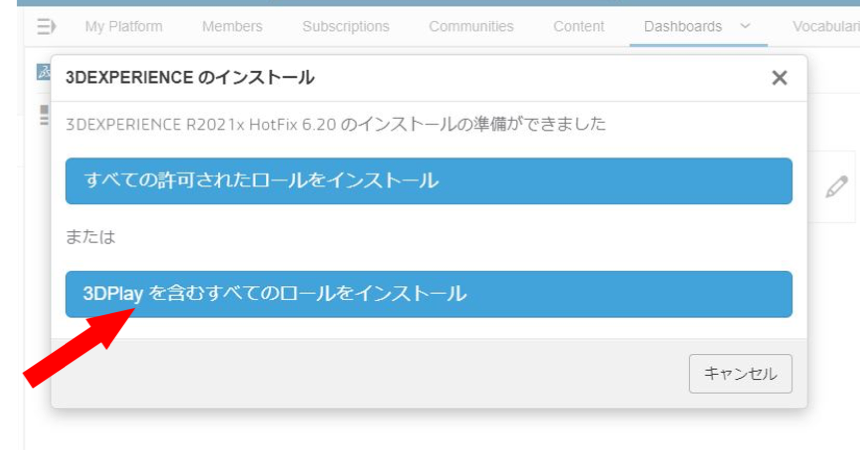Switch to the Members tab
The height and width of the screenshot is (450, 860).
coord(232,26)
